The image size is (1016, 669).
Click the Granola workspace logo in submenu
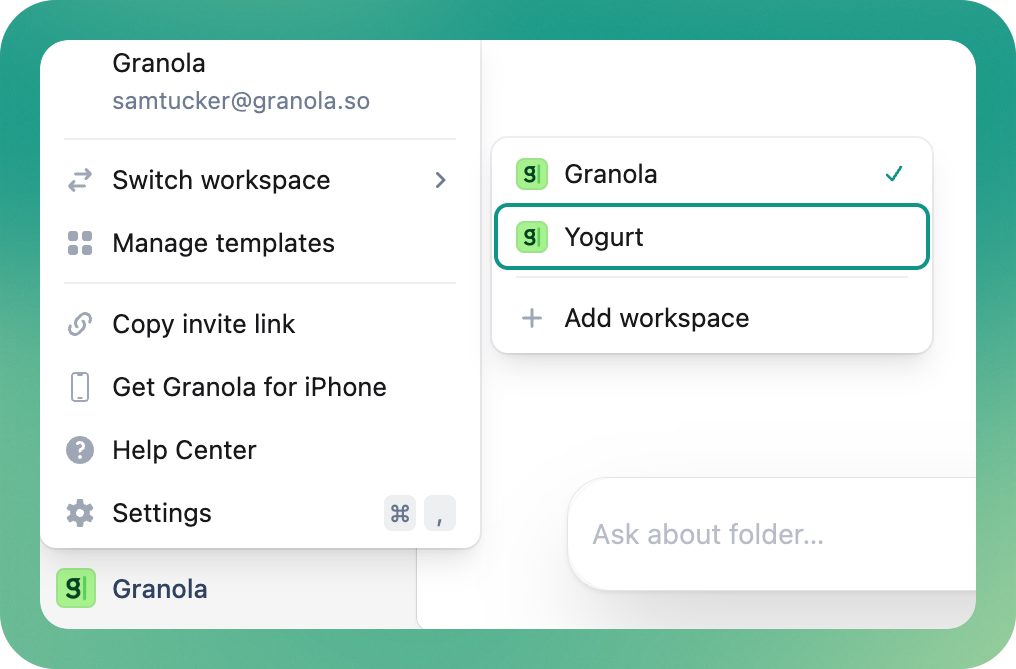pyautogui.click(x=531, y=174)
